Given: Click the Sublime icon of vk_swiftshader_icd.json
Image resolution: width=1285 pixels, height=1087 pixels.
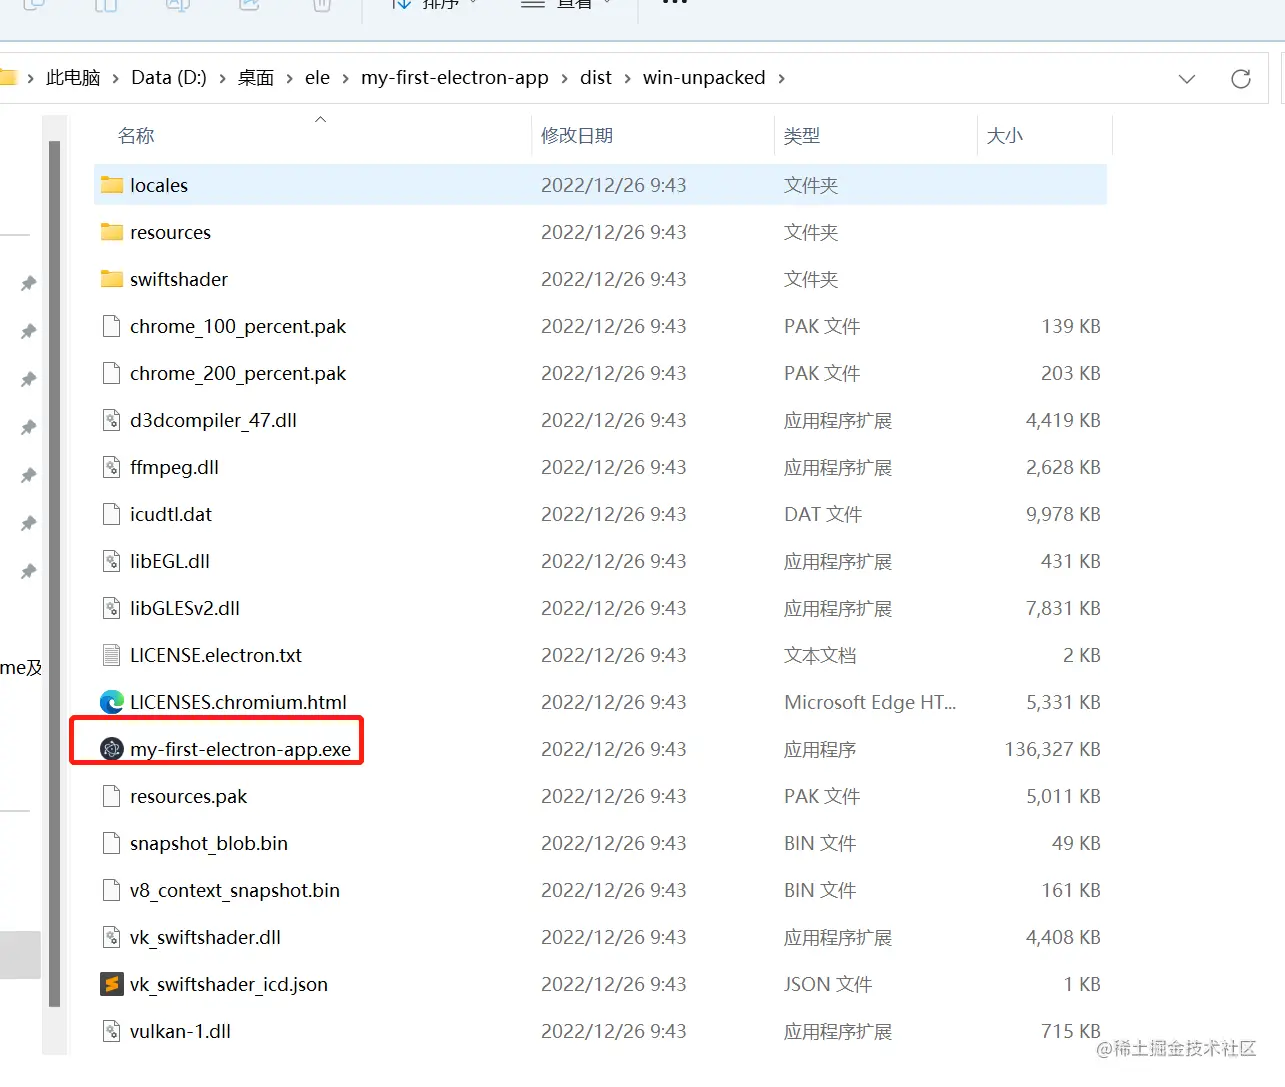Looking at the screenshot, I should click(112, 984).
